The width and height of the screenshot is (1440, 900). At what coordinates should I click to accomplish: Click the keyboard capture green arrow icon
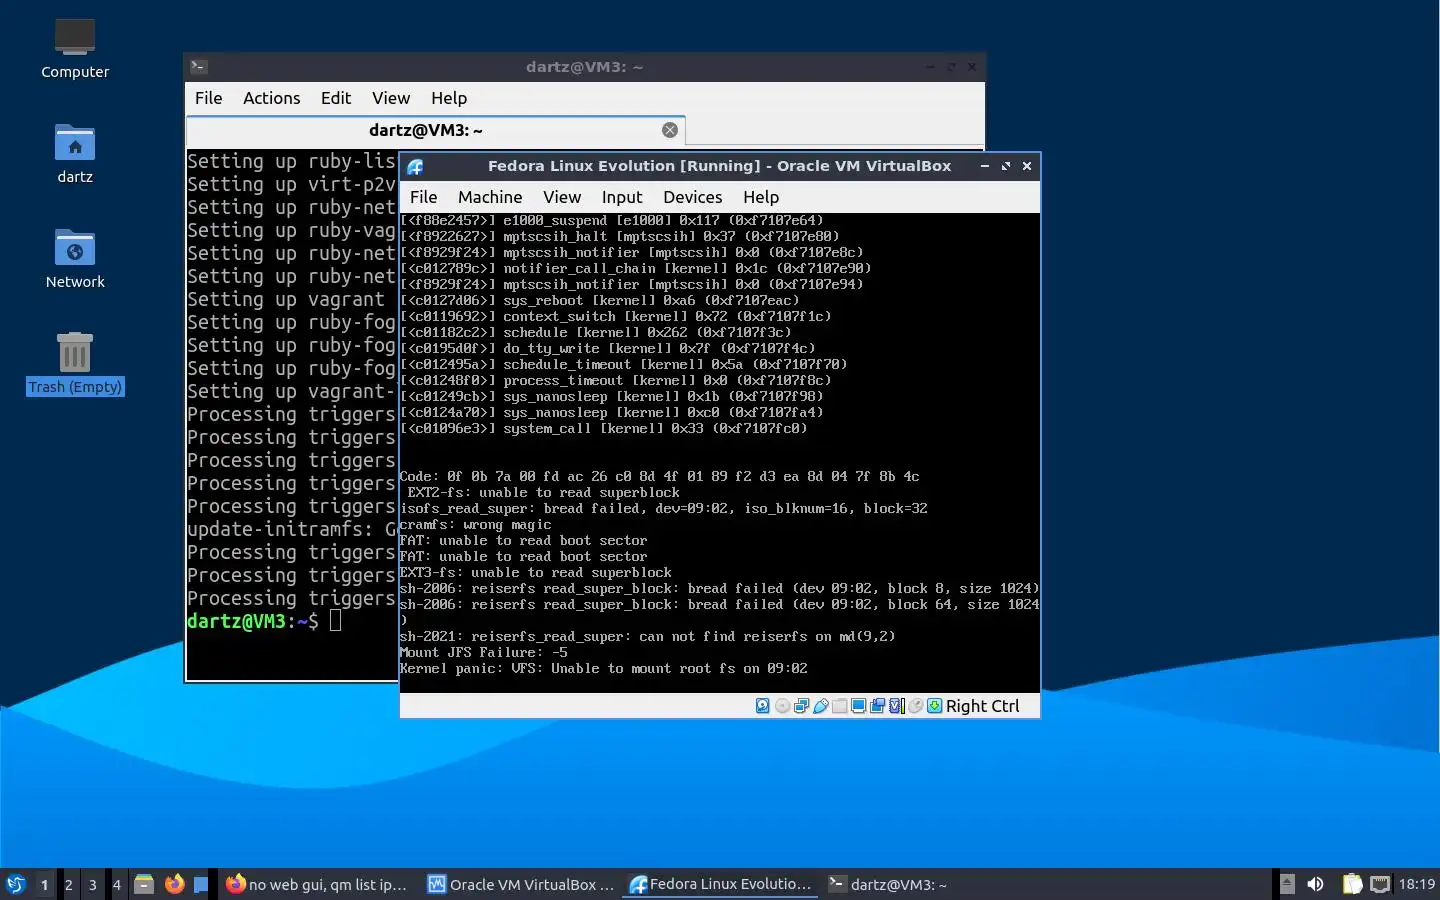tap(934, 706)
